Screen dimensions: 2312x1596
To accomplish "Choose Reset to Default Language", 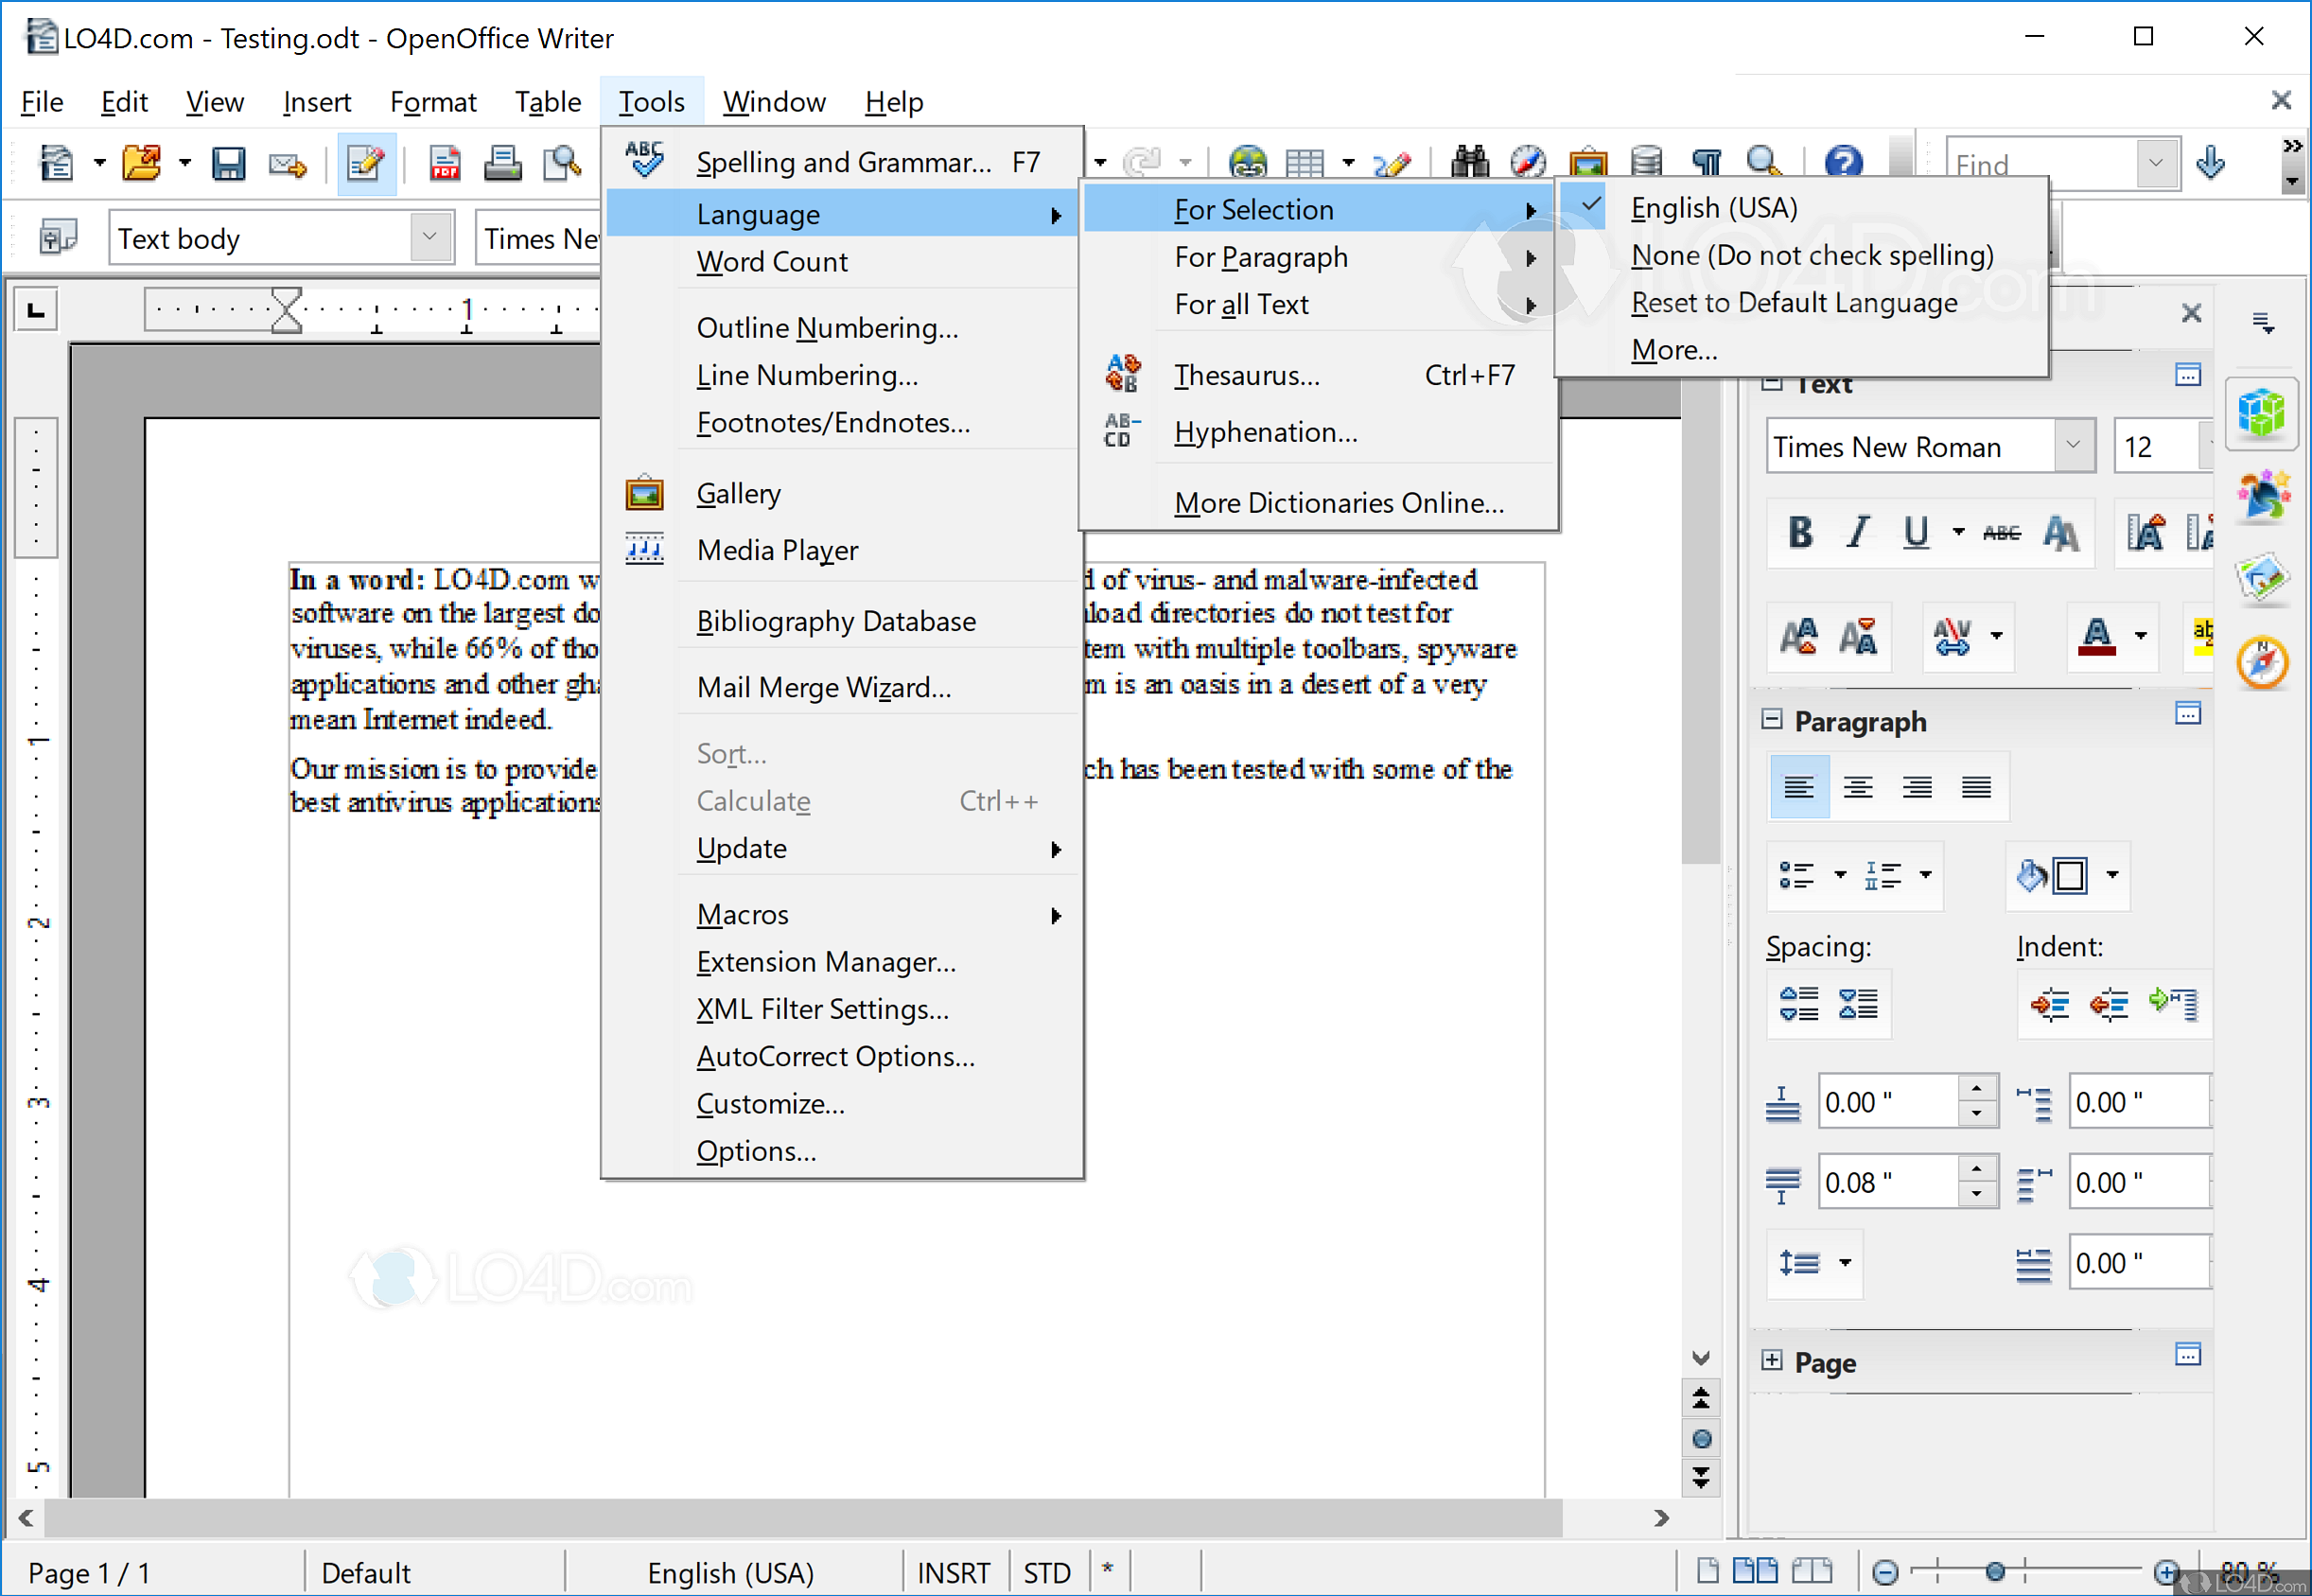I will [1793, 302].
